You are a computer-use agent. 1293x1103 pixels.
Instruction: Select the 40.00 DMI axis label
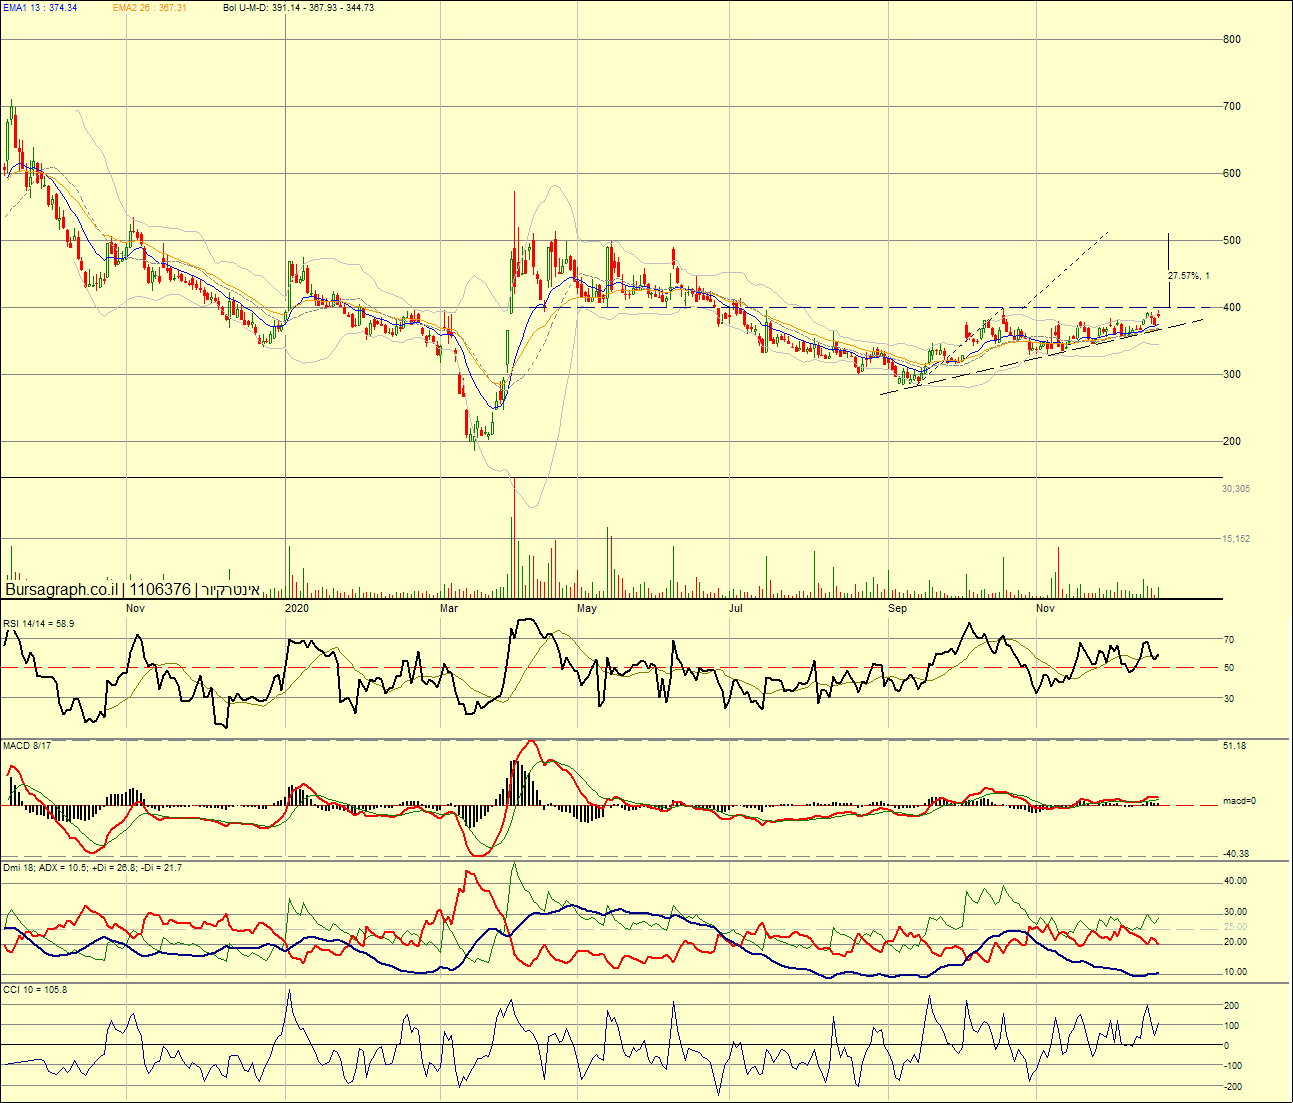tap(1236, 882)
